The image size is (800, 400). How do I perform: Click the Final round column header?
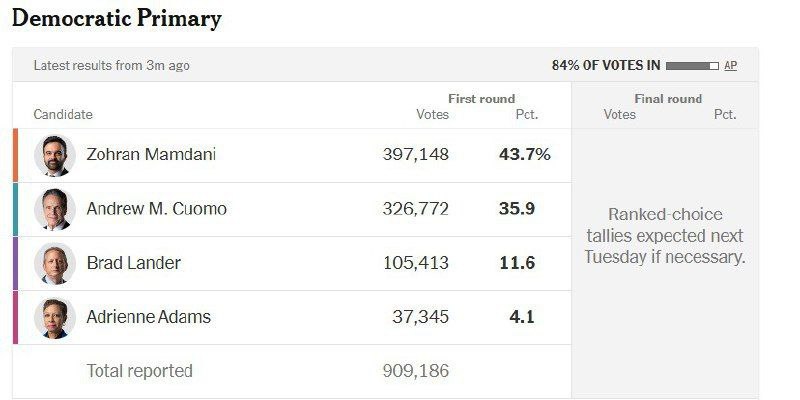tap(668, 99)
